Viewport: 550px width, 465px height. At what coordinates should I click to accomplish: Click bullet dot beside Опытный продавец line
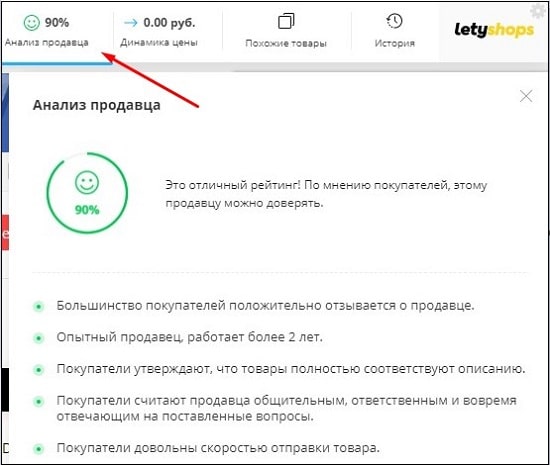click(39, 338)
